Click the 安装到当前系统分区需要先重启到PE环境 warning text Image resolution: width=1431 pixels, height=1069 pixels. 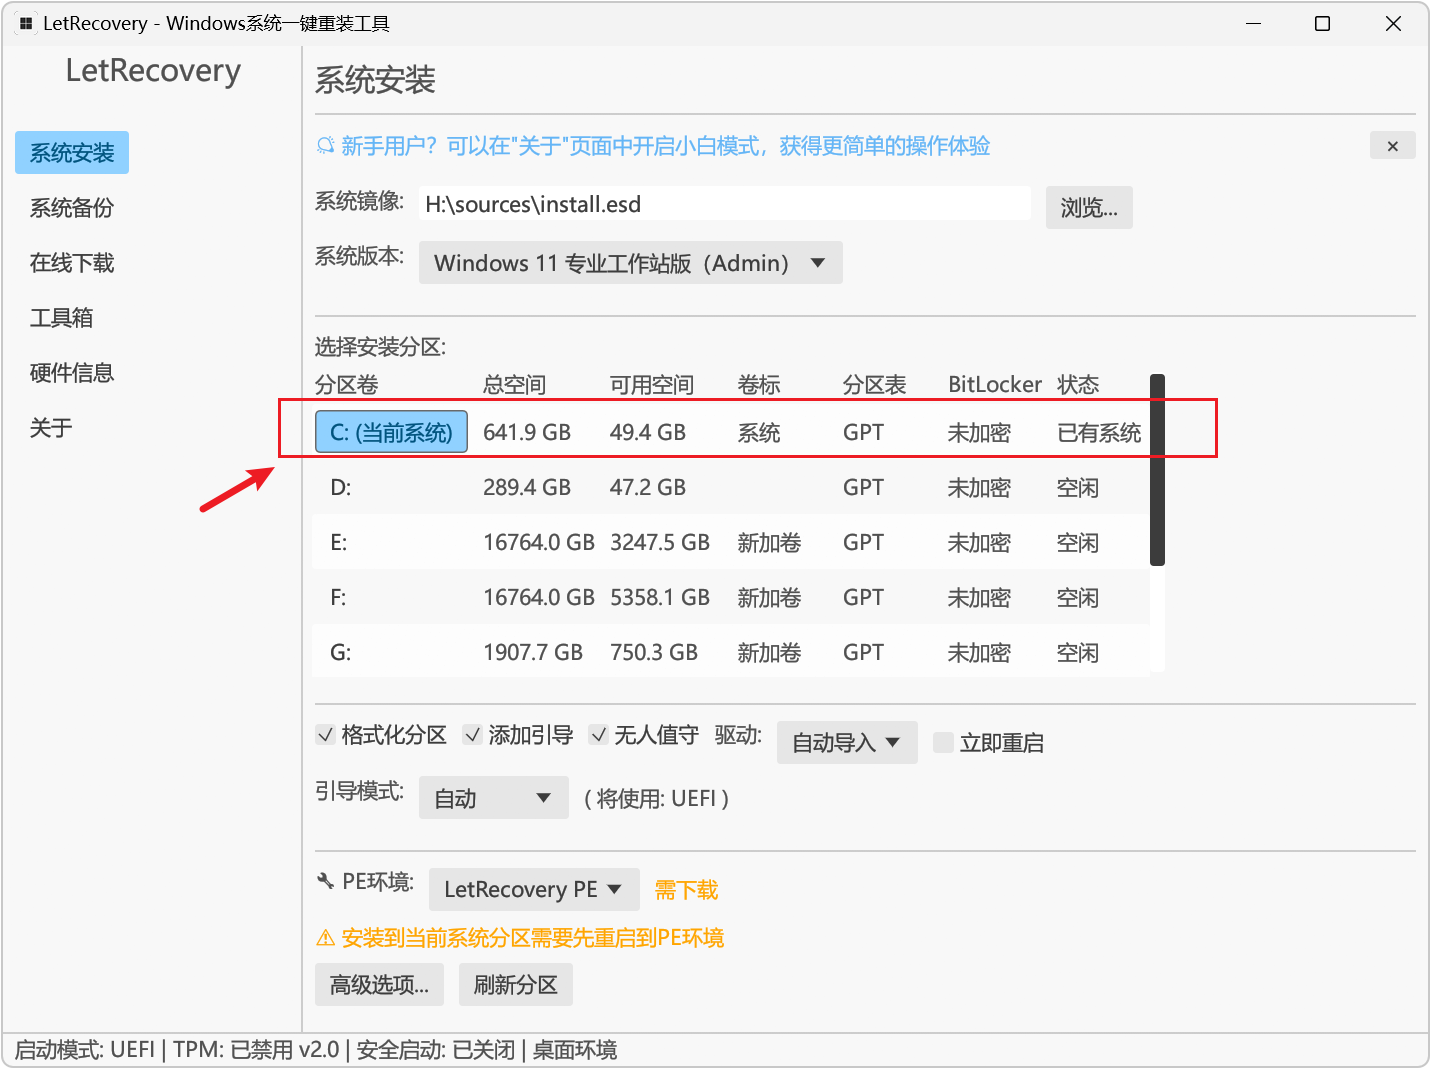[533, 938]
